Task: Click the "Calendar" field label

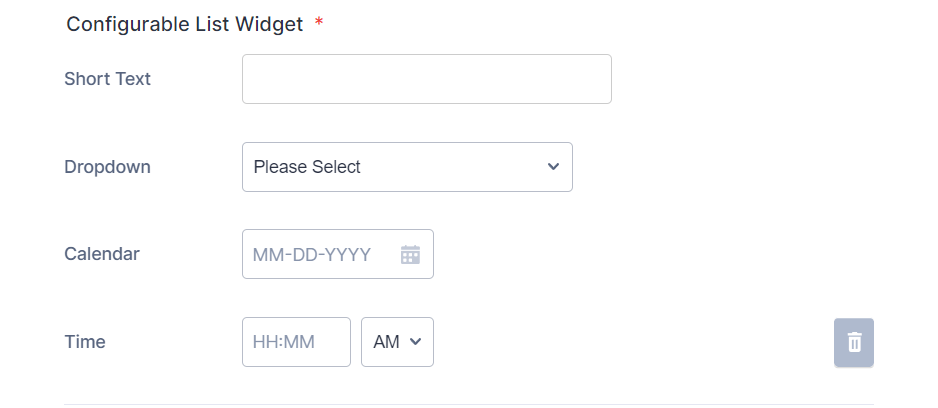Action: point(102,254)
